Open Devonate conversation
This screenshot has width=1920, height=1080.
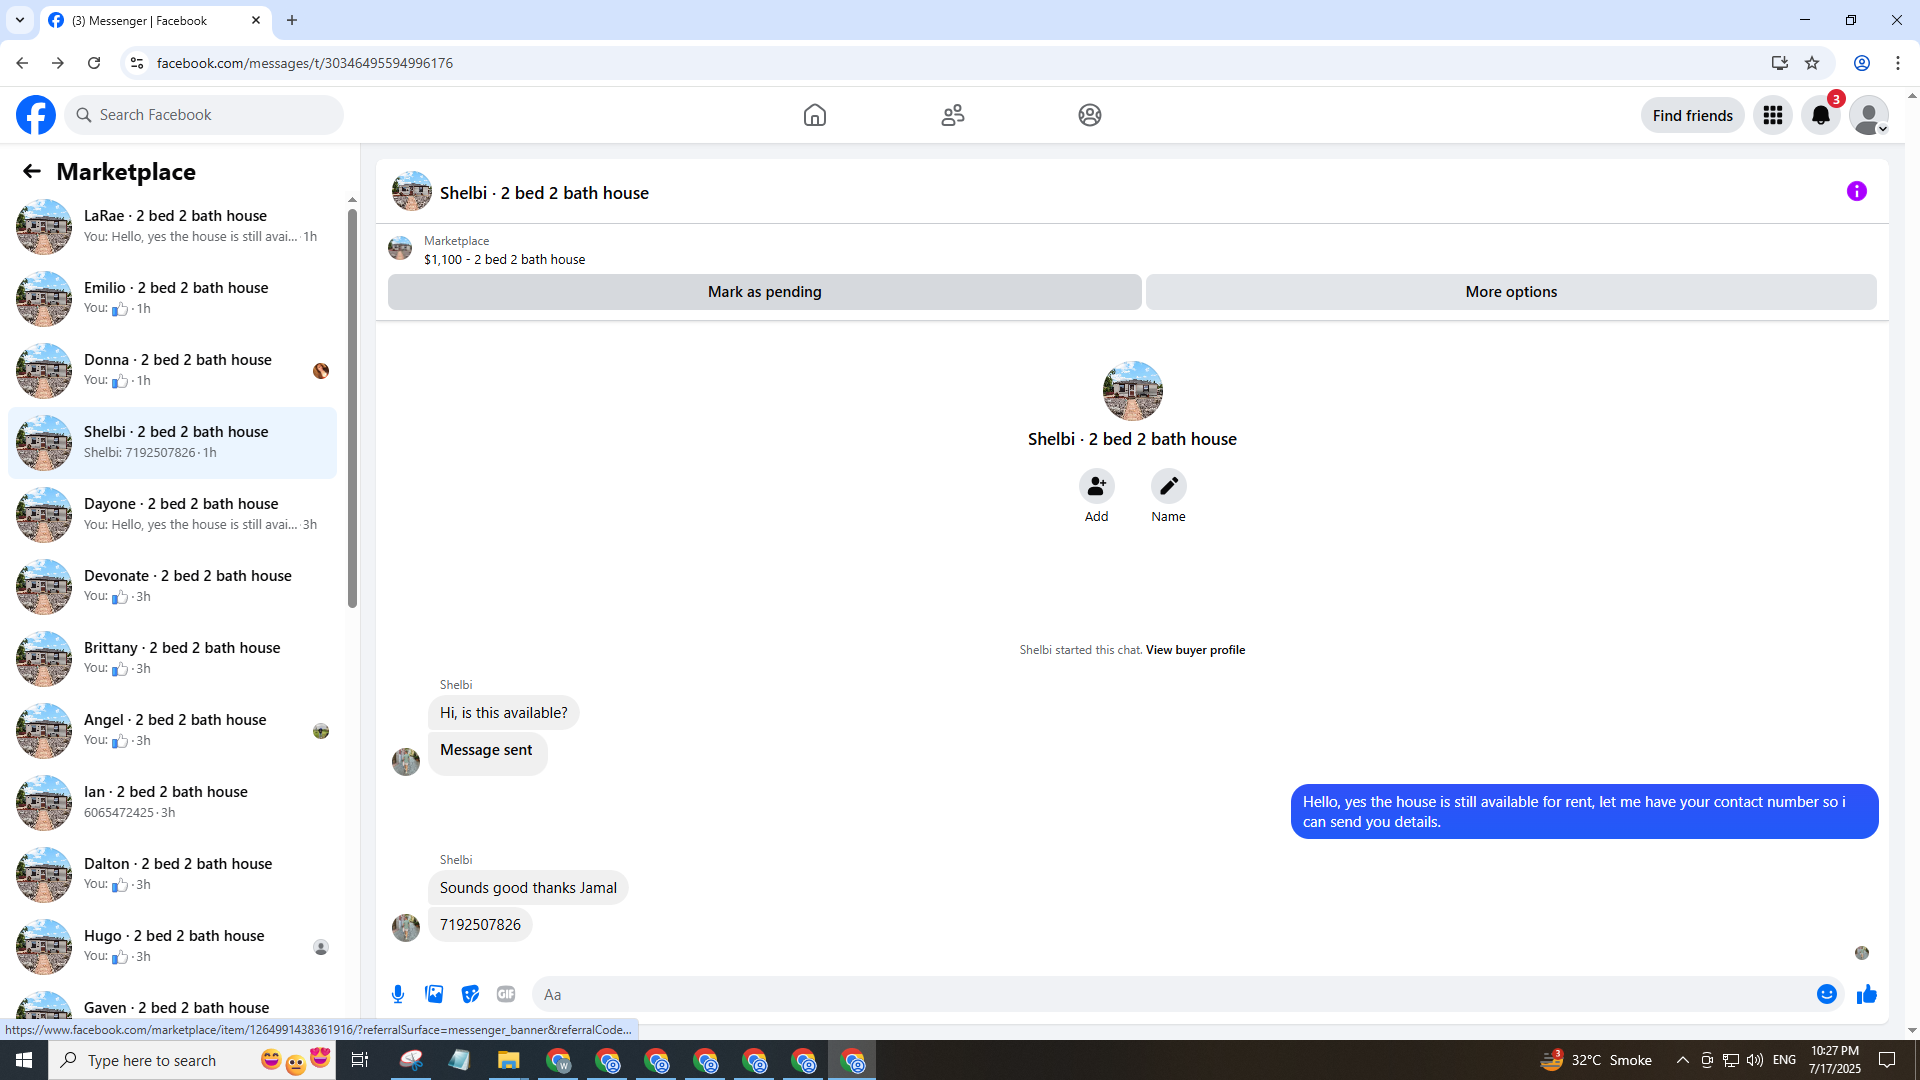point(172,586)
